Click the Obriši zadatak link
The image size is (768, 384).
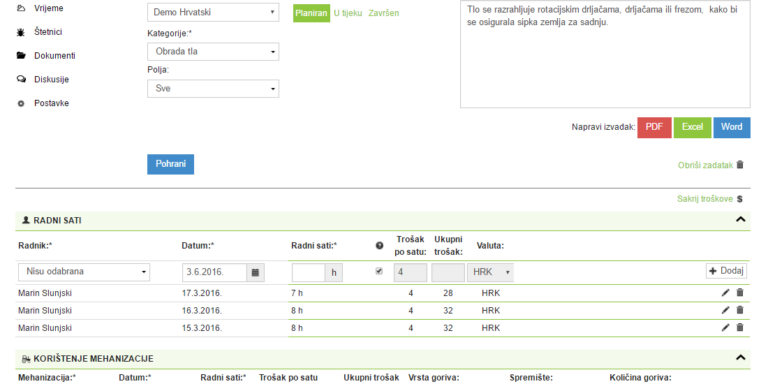tap(705, 166)
